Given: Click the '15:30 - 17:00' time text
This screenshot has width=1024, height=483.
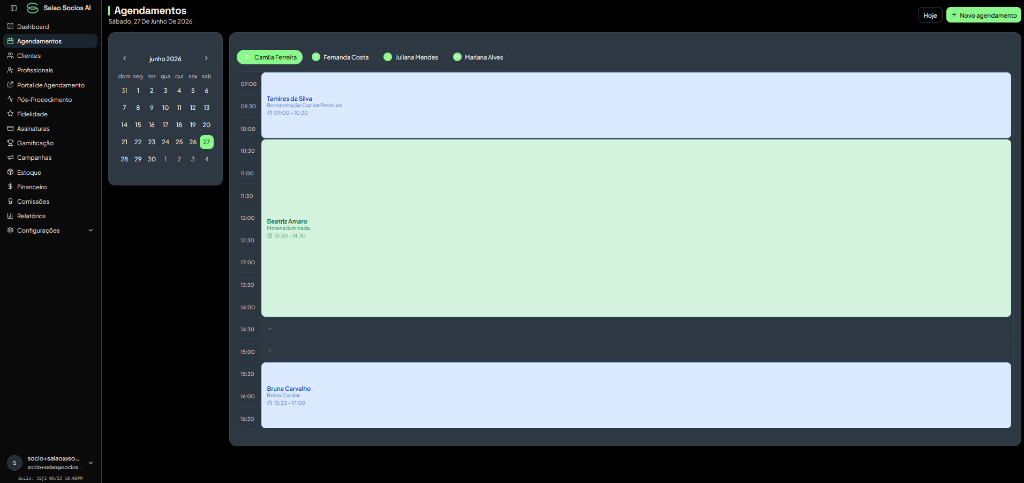Looking at the screenshot, I should click(x=289, y=403).
